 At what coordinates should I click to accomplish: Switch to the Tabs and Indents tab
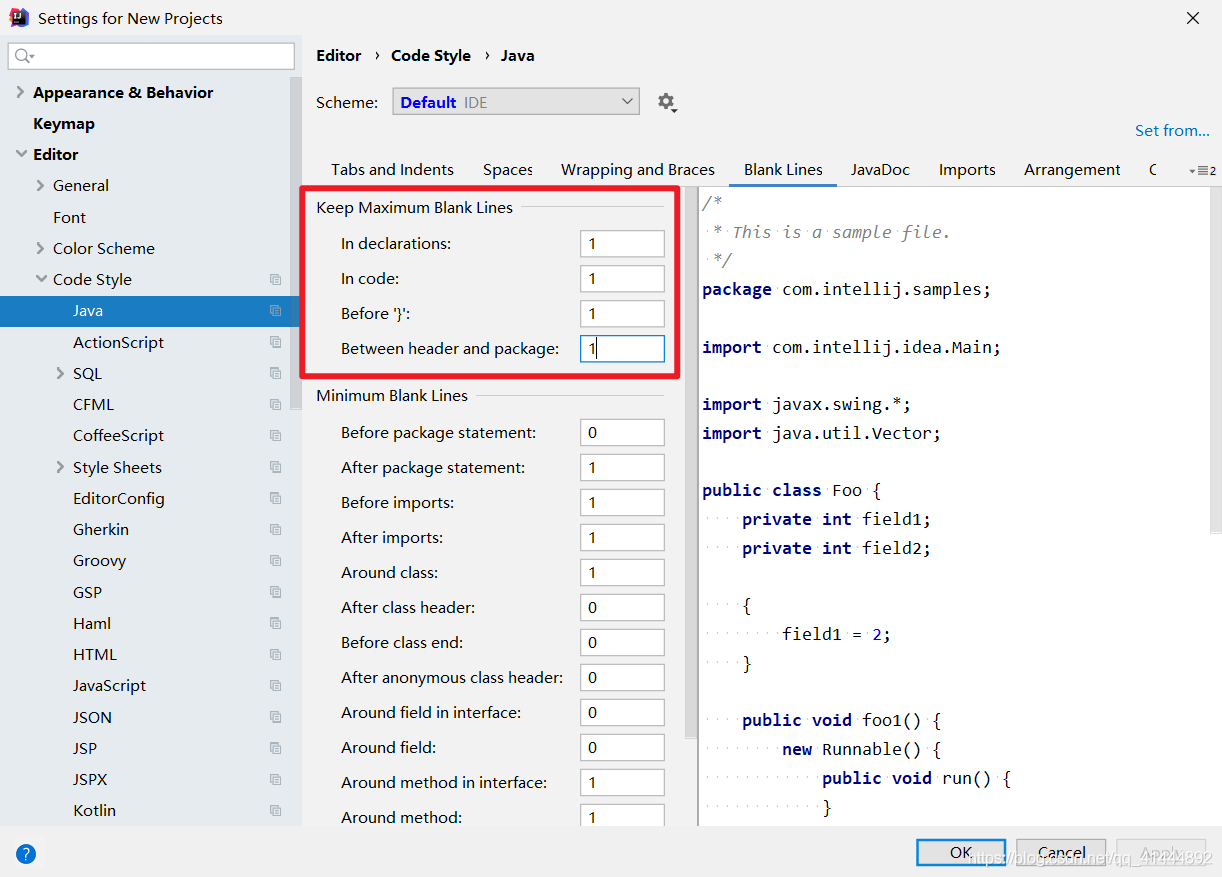(392, 170)
